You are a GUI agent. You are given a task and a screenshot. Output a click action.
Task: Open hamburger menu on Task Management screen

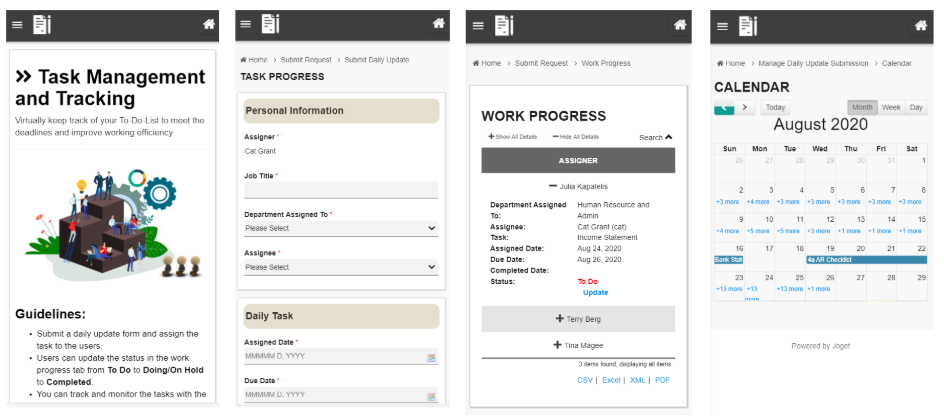point(17,25)
